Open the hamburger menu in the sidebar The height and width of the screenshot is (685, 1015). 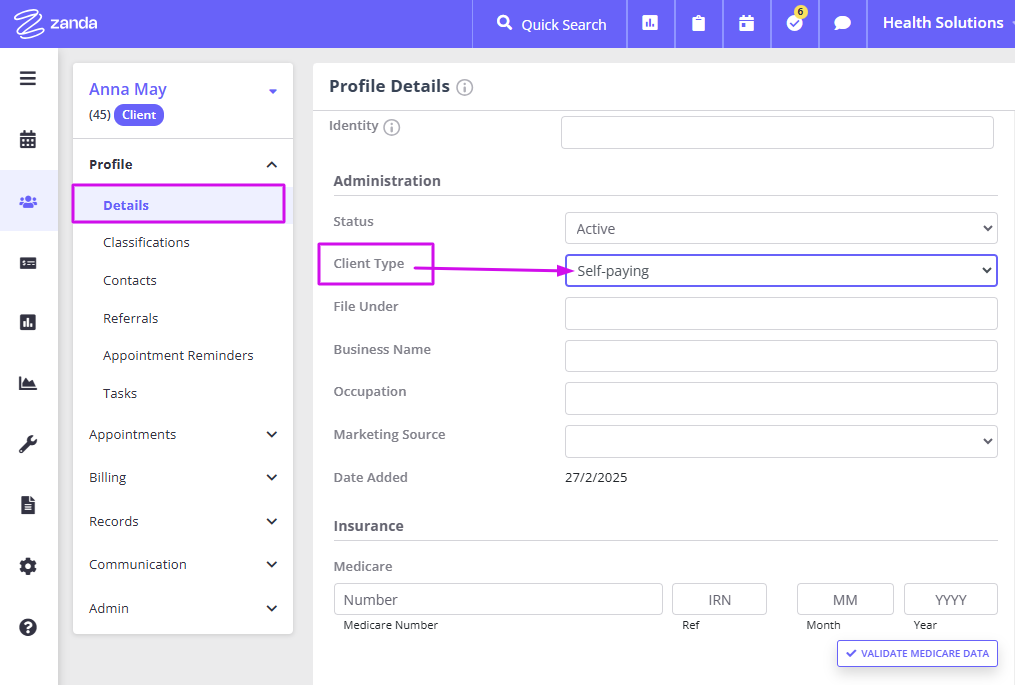[27, 78]
